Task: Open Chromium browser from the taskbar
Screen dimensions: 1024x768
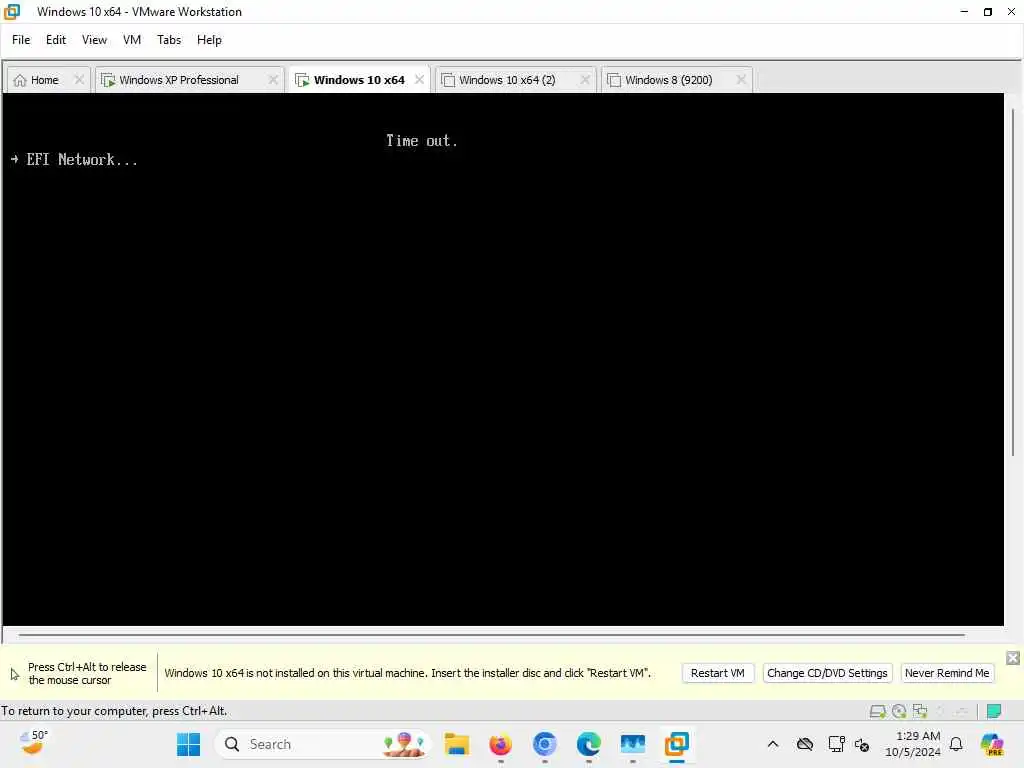Action: (545, 744)
